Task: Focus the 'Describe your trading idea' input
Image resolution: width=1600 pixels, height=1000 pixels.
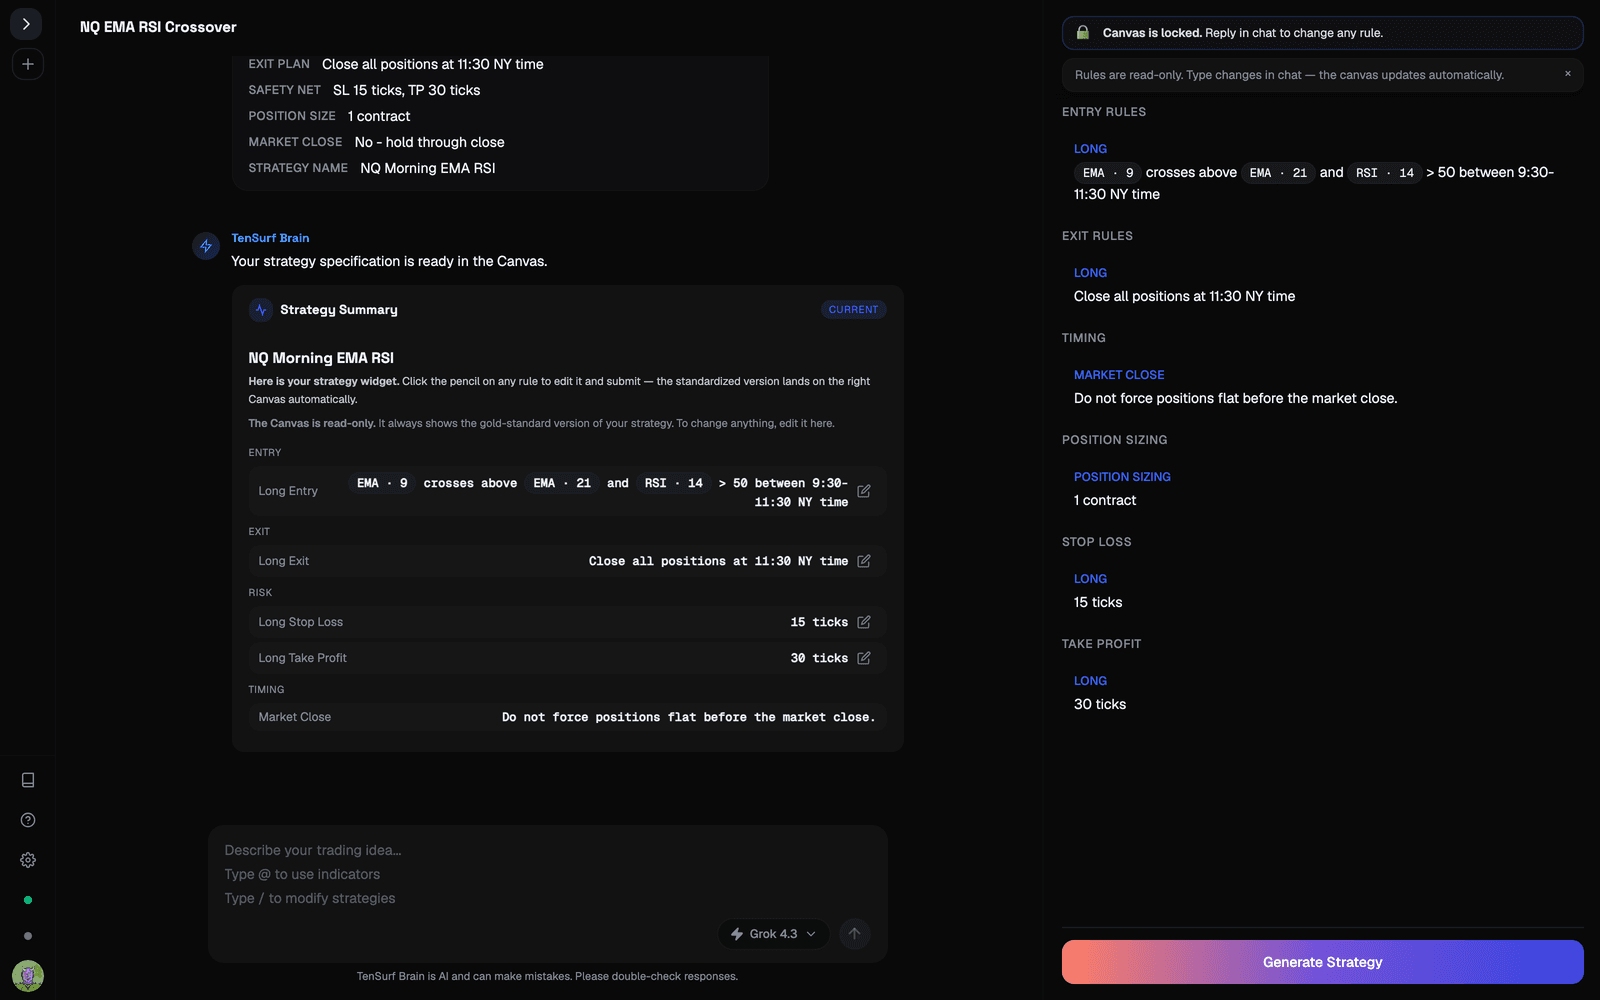Action: pos(548,874)
